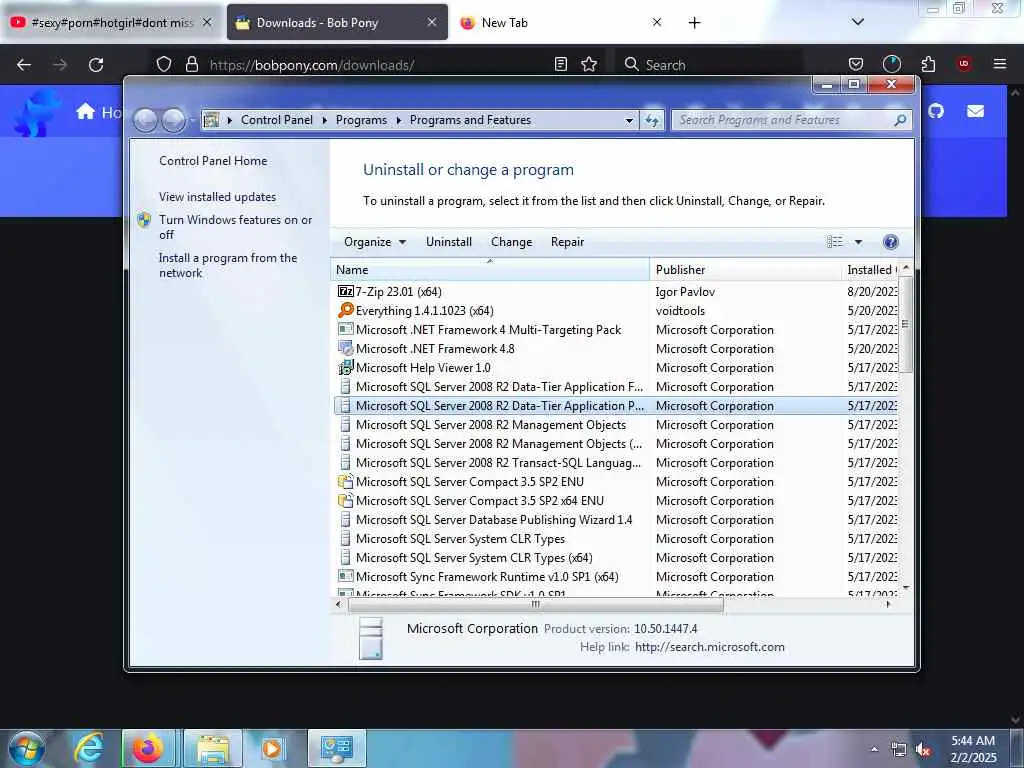Viewport: 1024px width, 768px height.
Task: Open Firefox list all tabs chevron
Action: [x=858, y=22]
